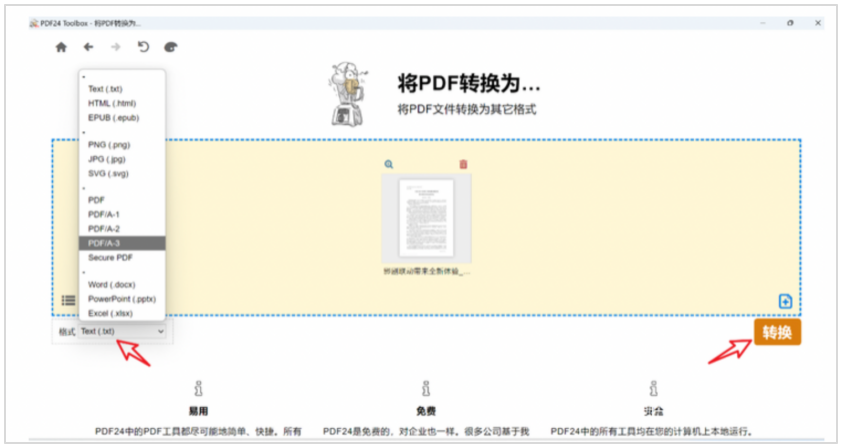Add another file with the blue plus-page icon
842x448 pixels.
785,301
